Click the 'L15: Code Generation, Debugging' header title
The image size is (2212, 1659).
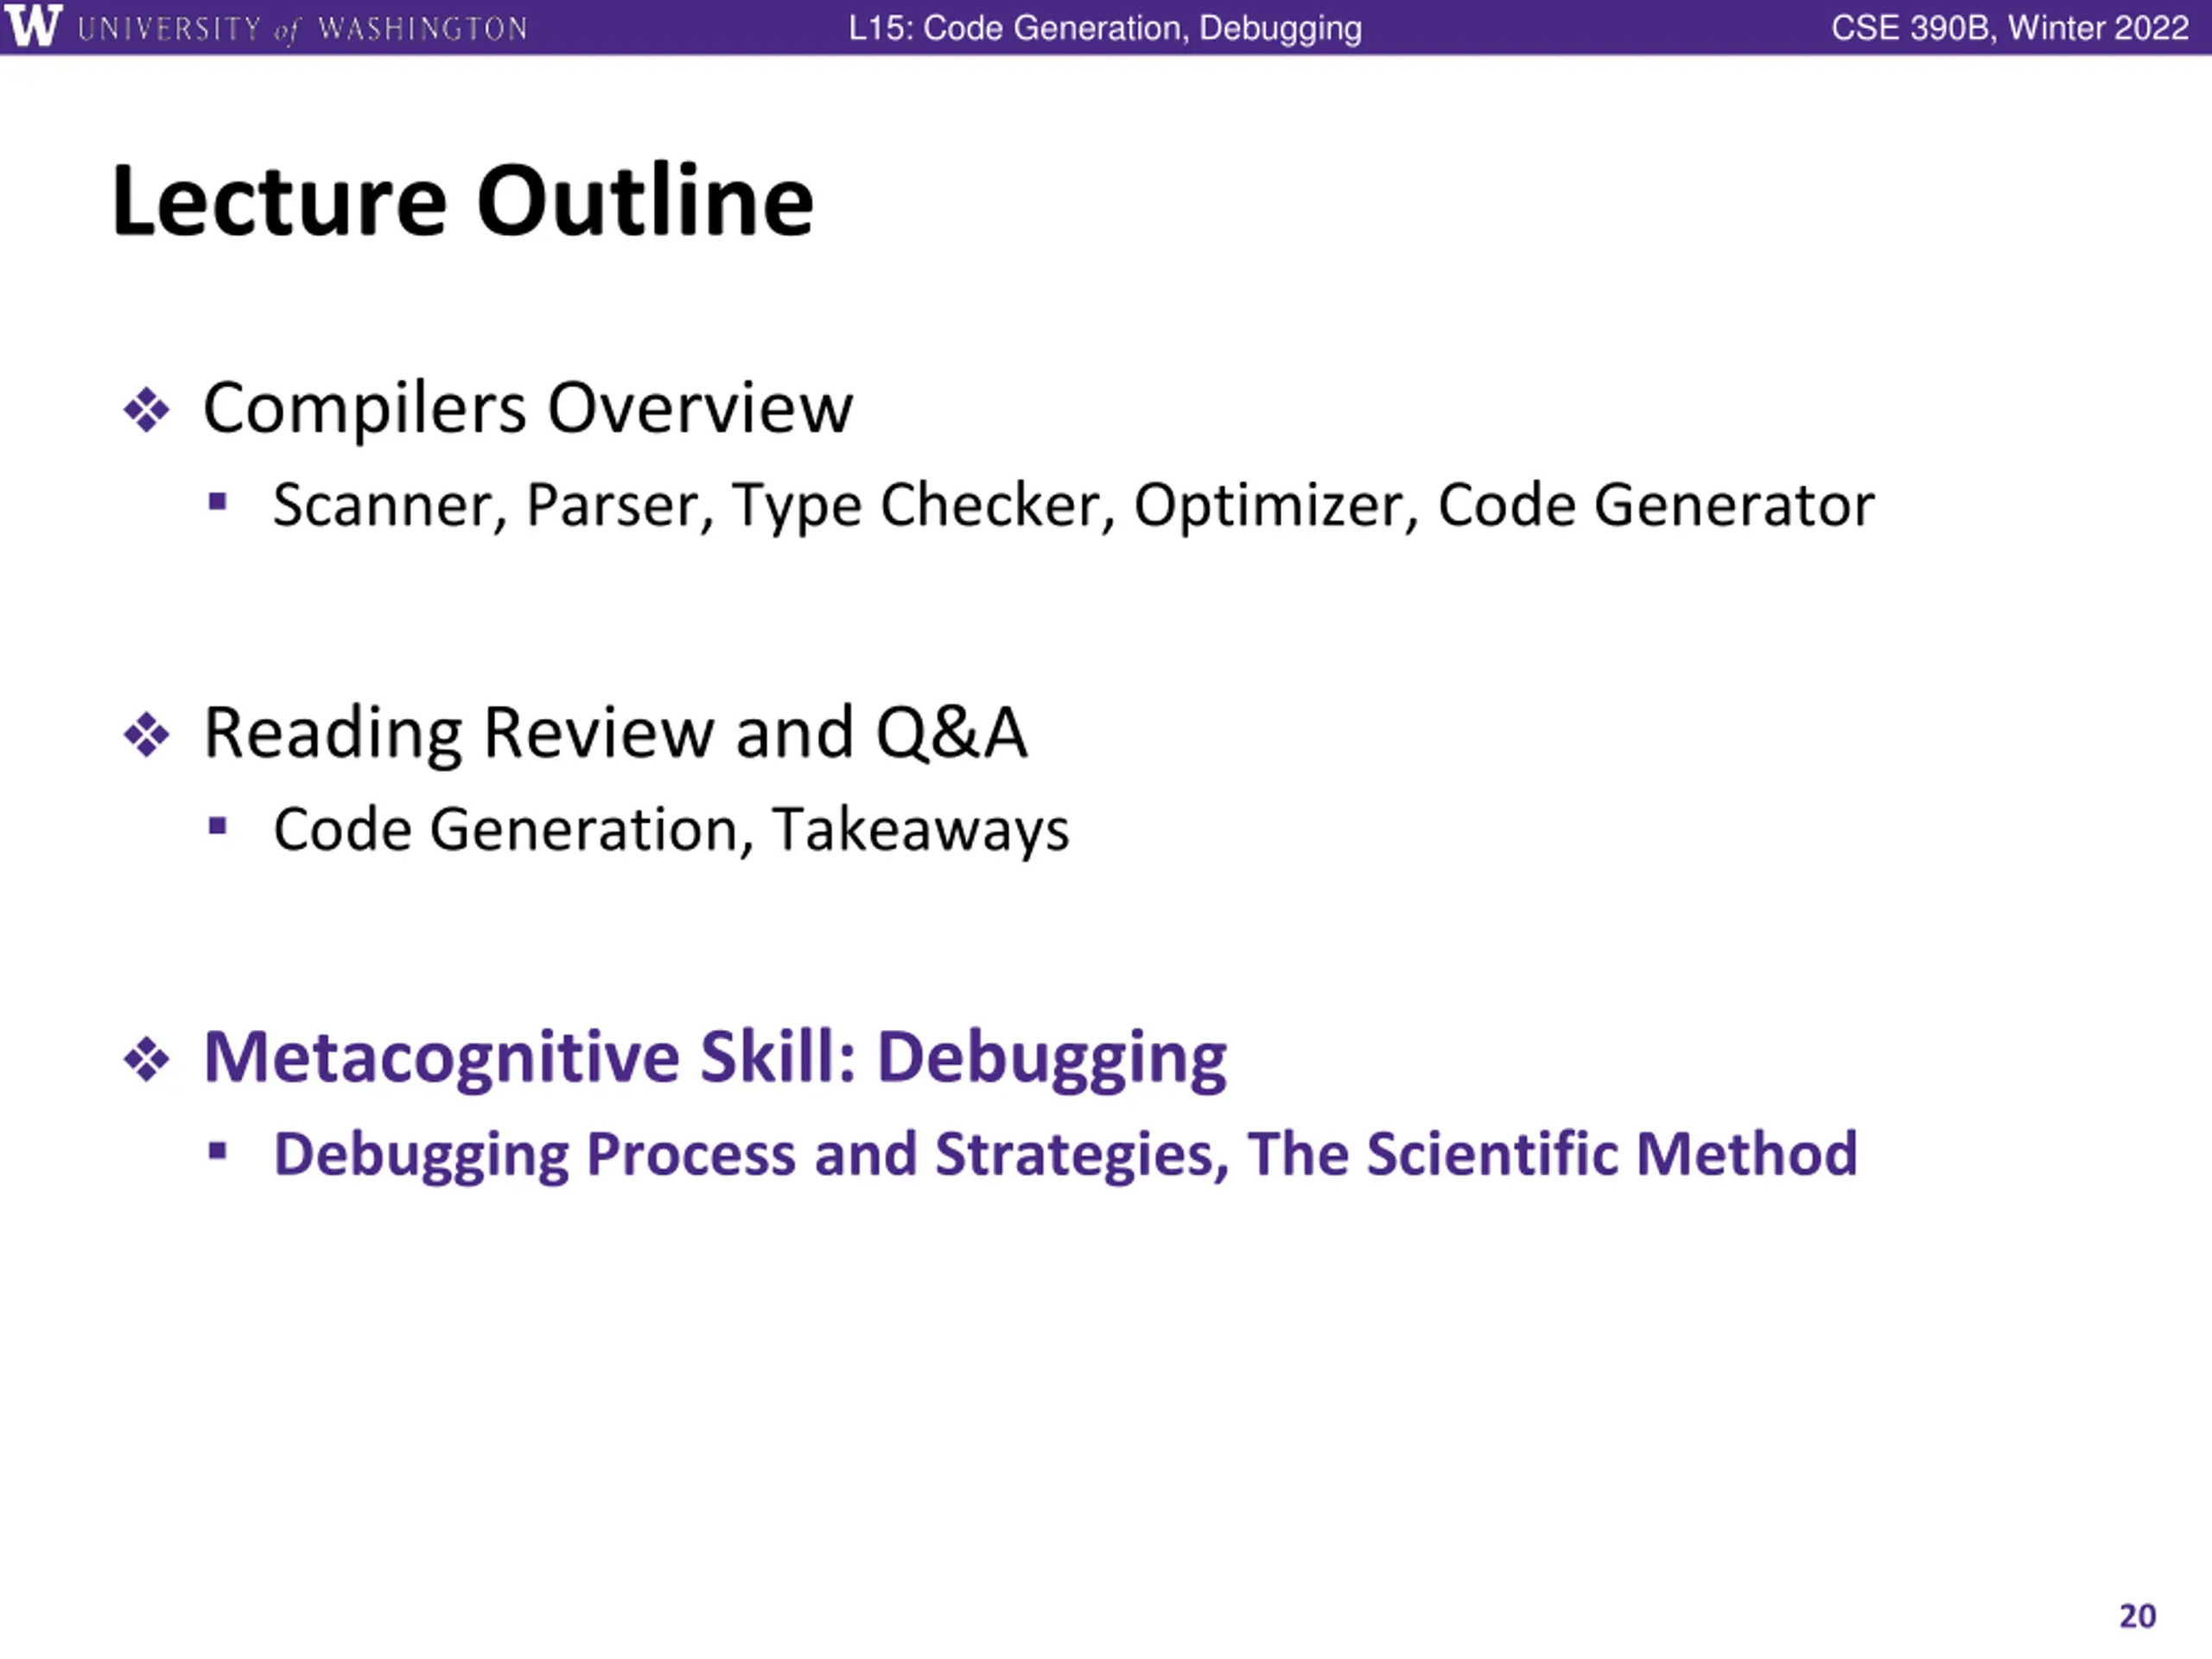coord(1105,28)
